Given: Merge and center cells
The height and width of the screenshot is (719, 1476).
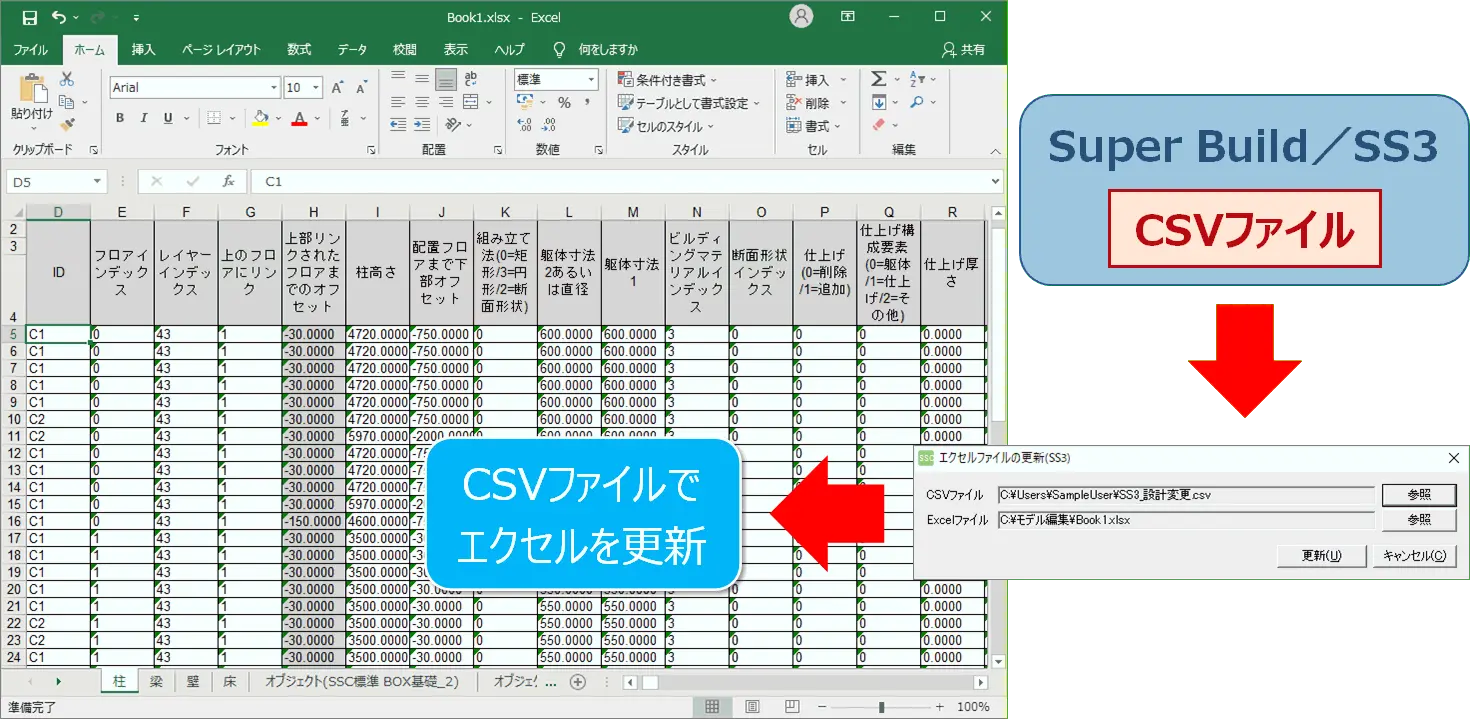Looking at the screenshot, I should [x=471, y=102].
